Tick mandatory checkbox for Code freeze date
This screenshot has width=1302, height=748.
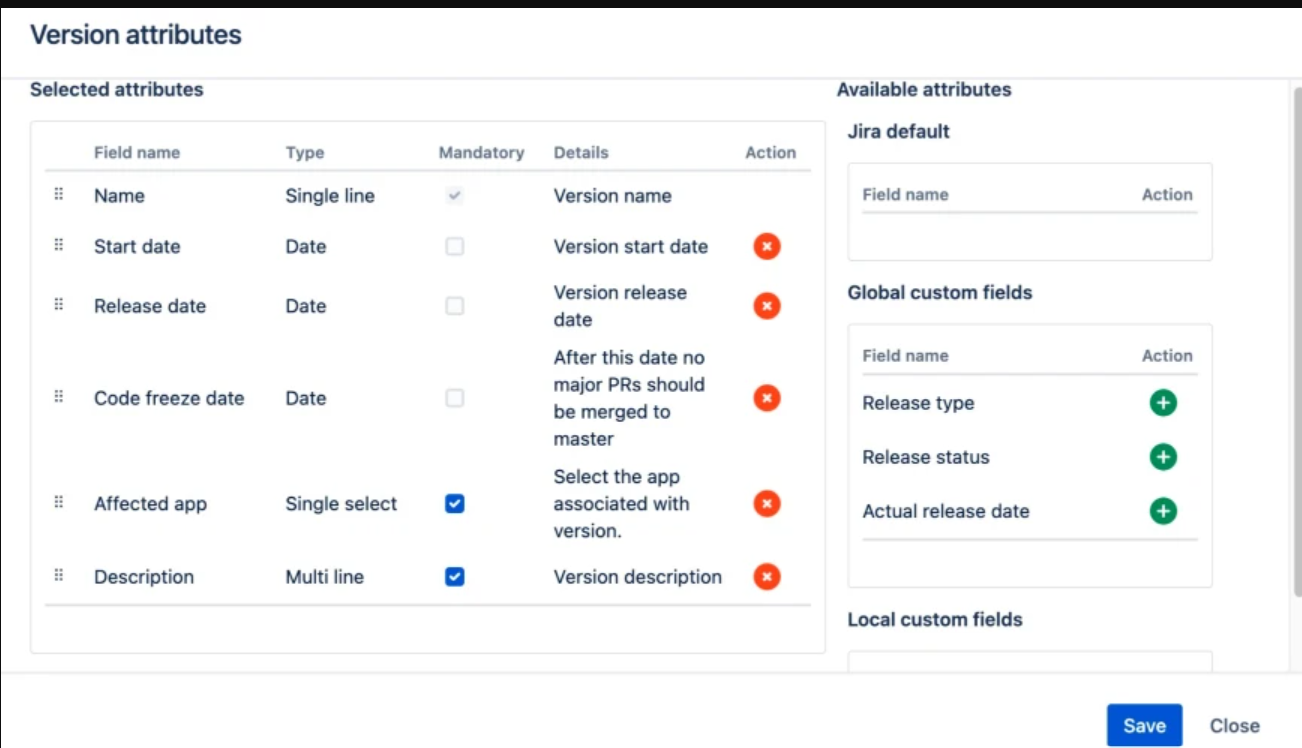pos(455,398)
